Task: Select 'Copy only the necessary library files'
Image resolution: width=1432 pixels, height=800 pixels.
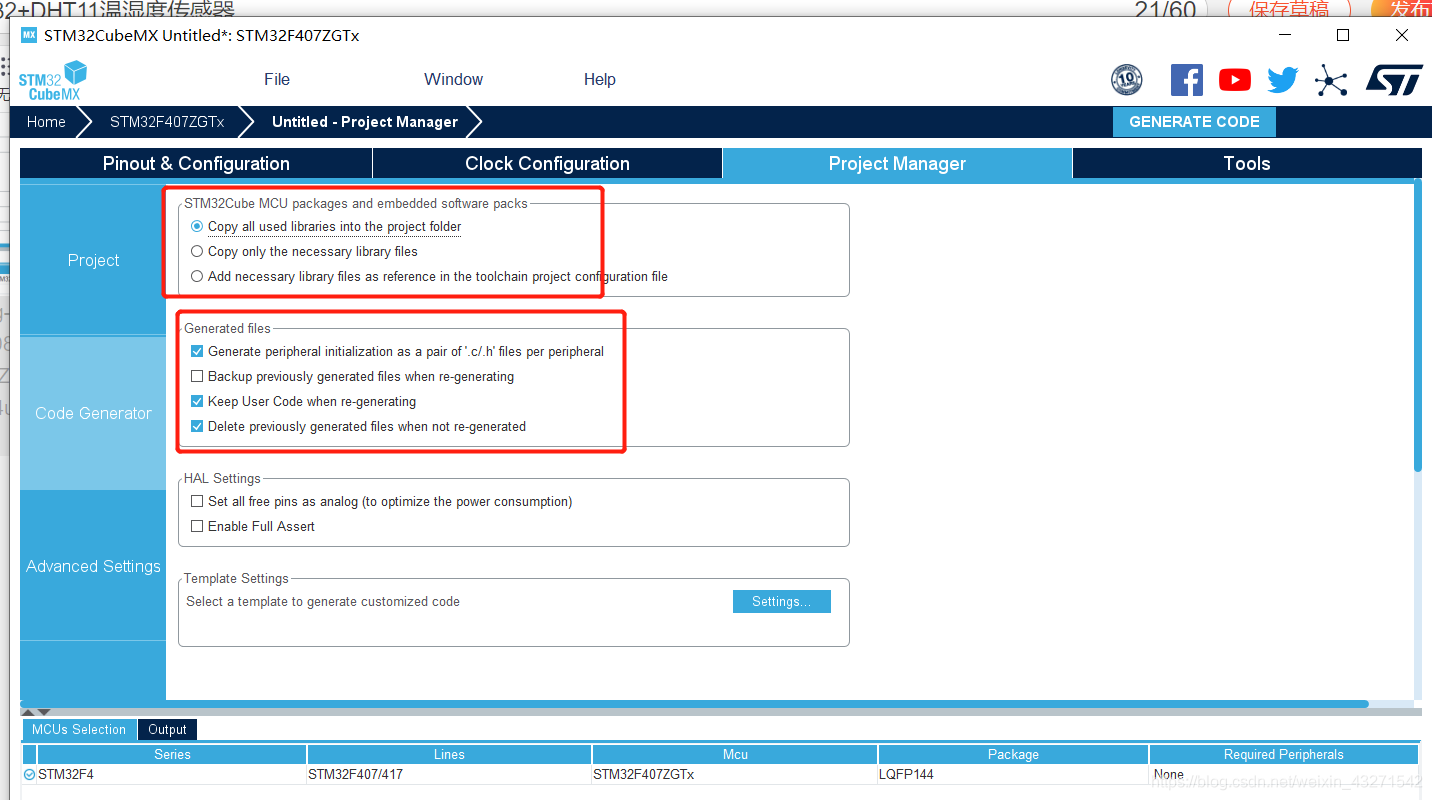Action: point(197,252)
